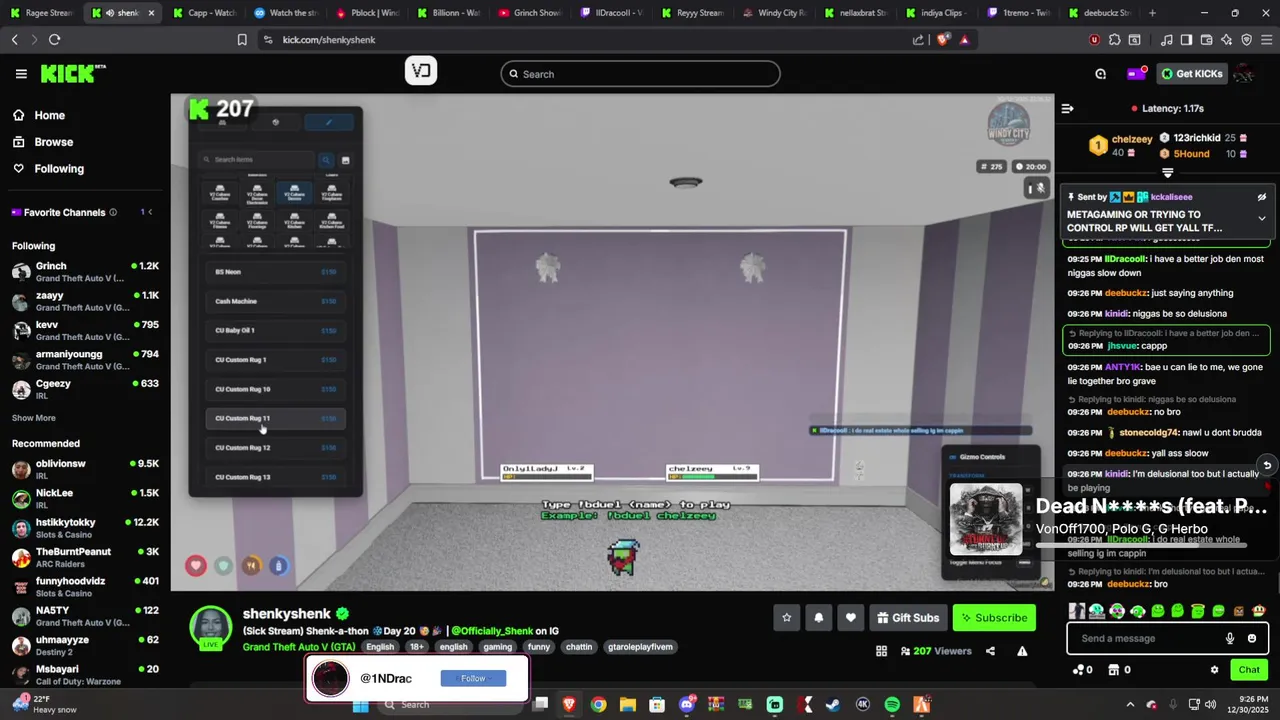1280x720 pixels.
Task: Open Steam from taskbar
Action: (833, 705)
